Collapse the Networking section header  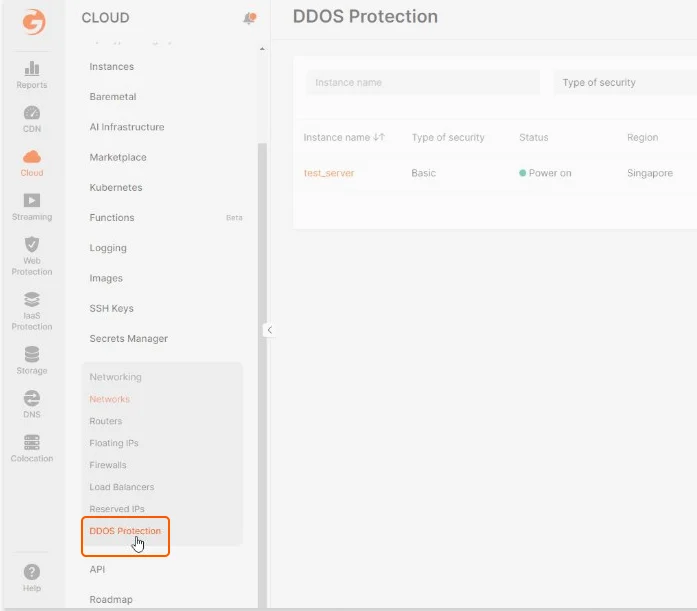tap(116, 377)
